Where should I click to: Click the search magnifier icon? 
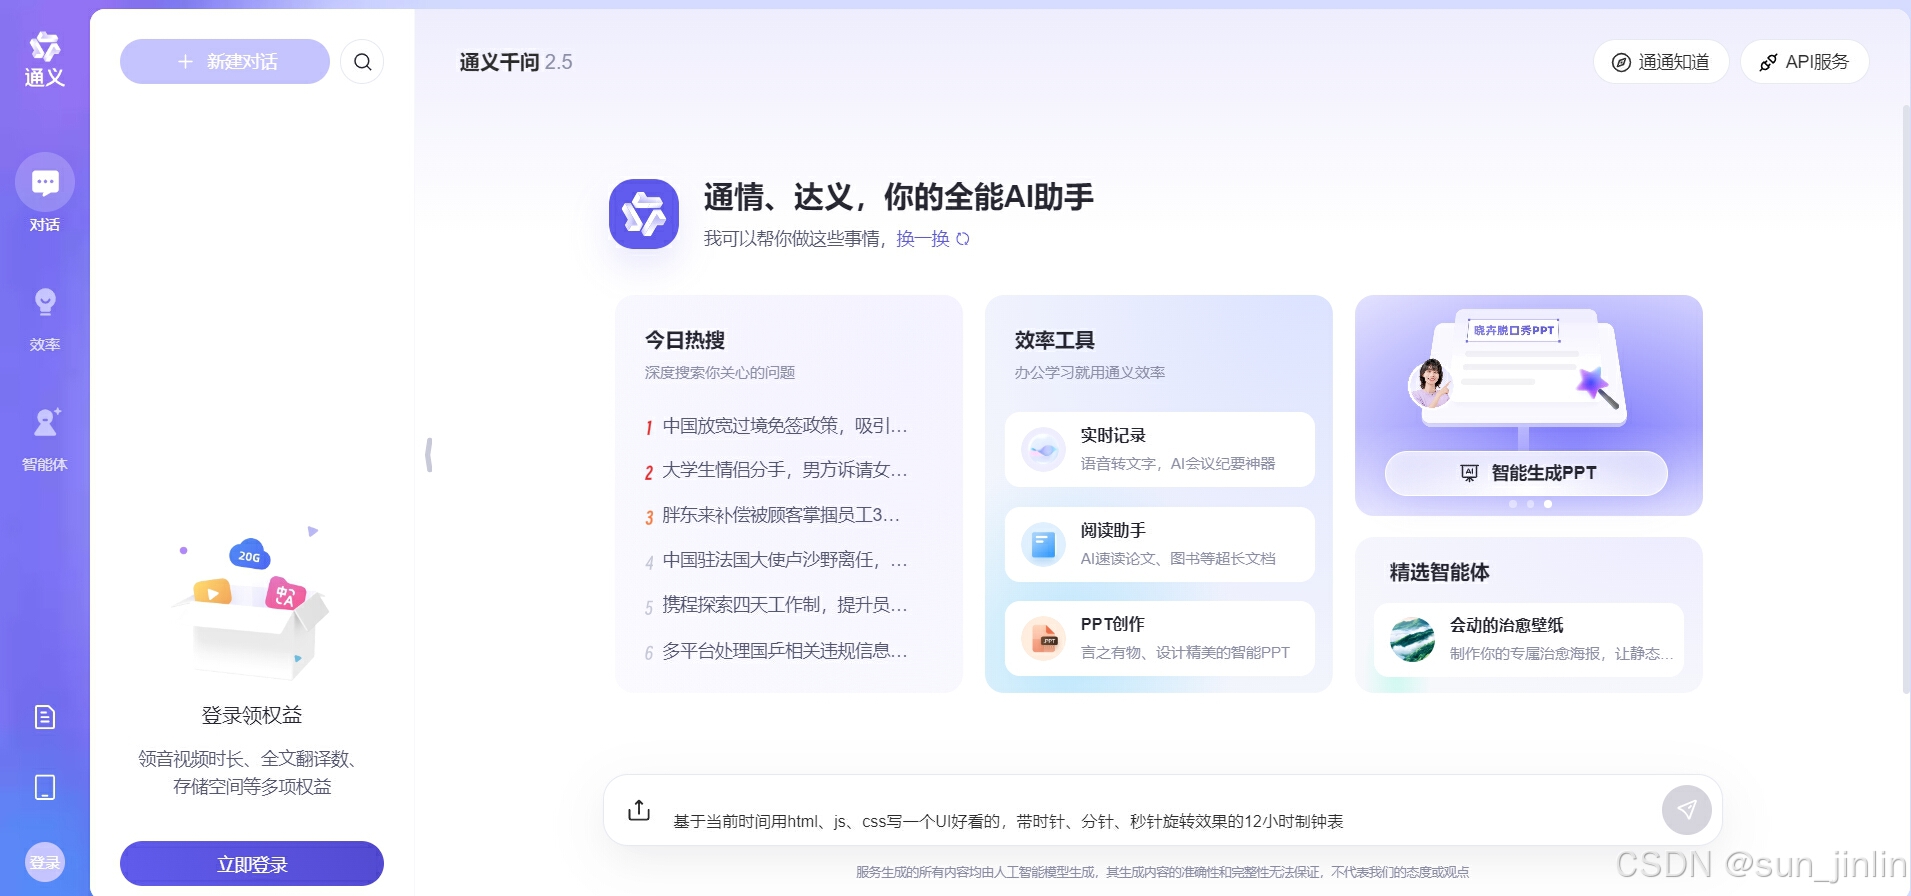click(x=362, y=62)
